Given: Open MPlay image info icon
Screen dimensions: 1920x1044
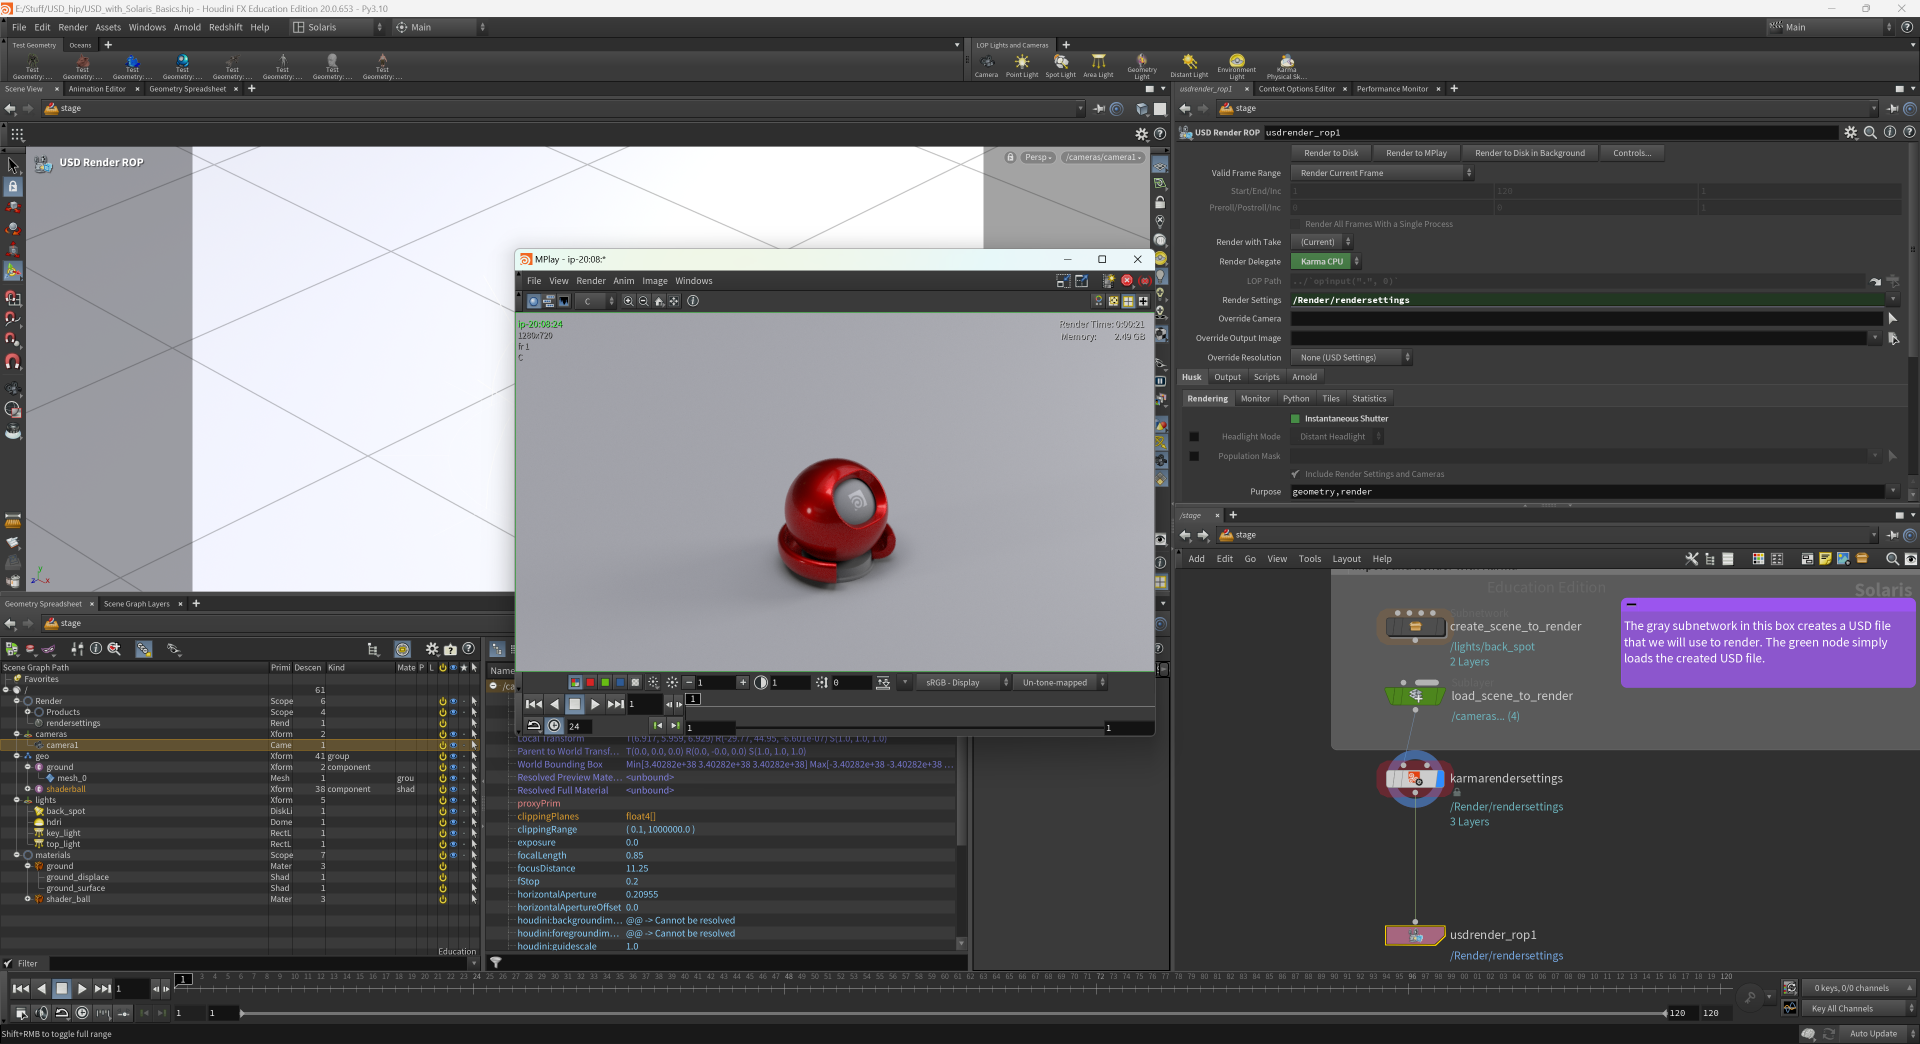Looking at the screenshot, I should click(693, 301).
